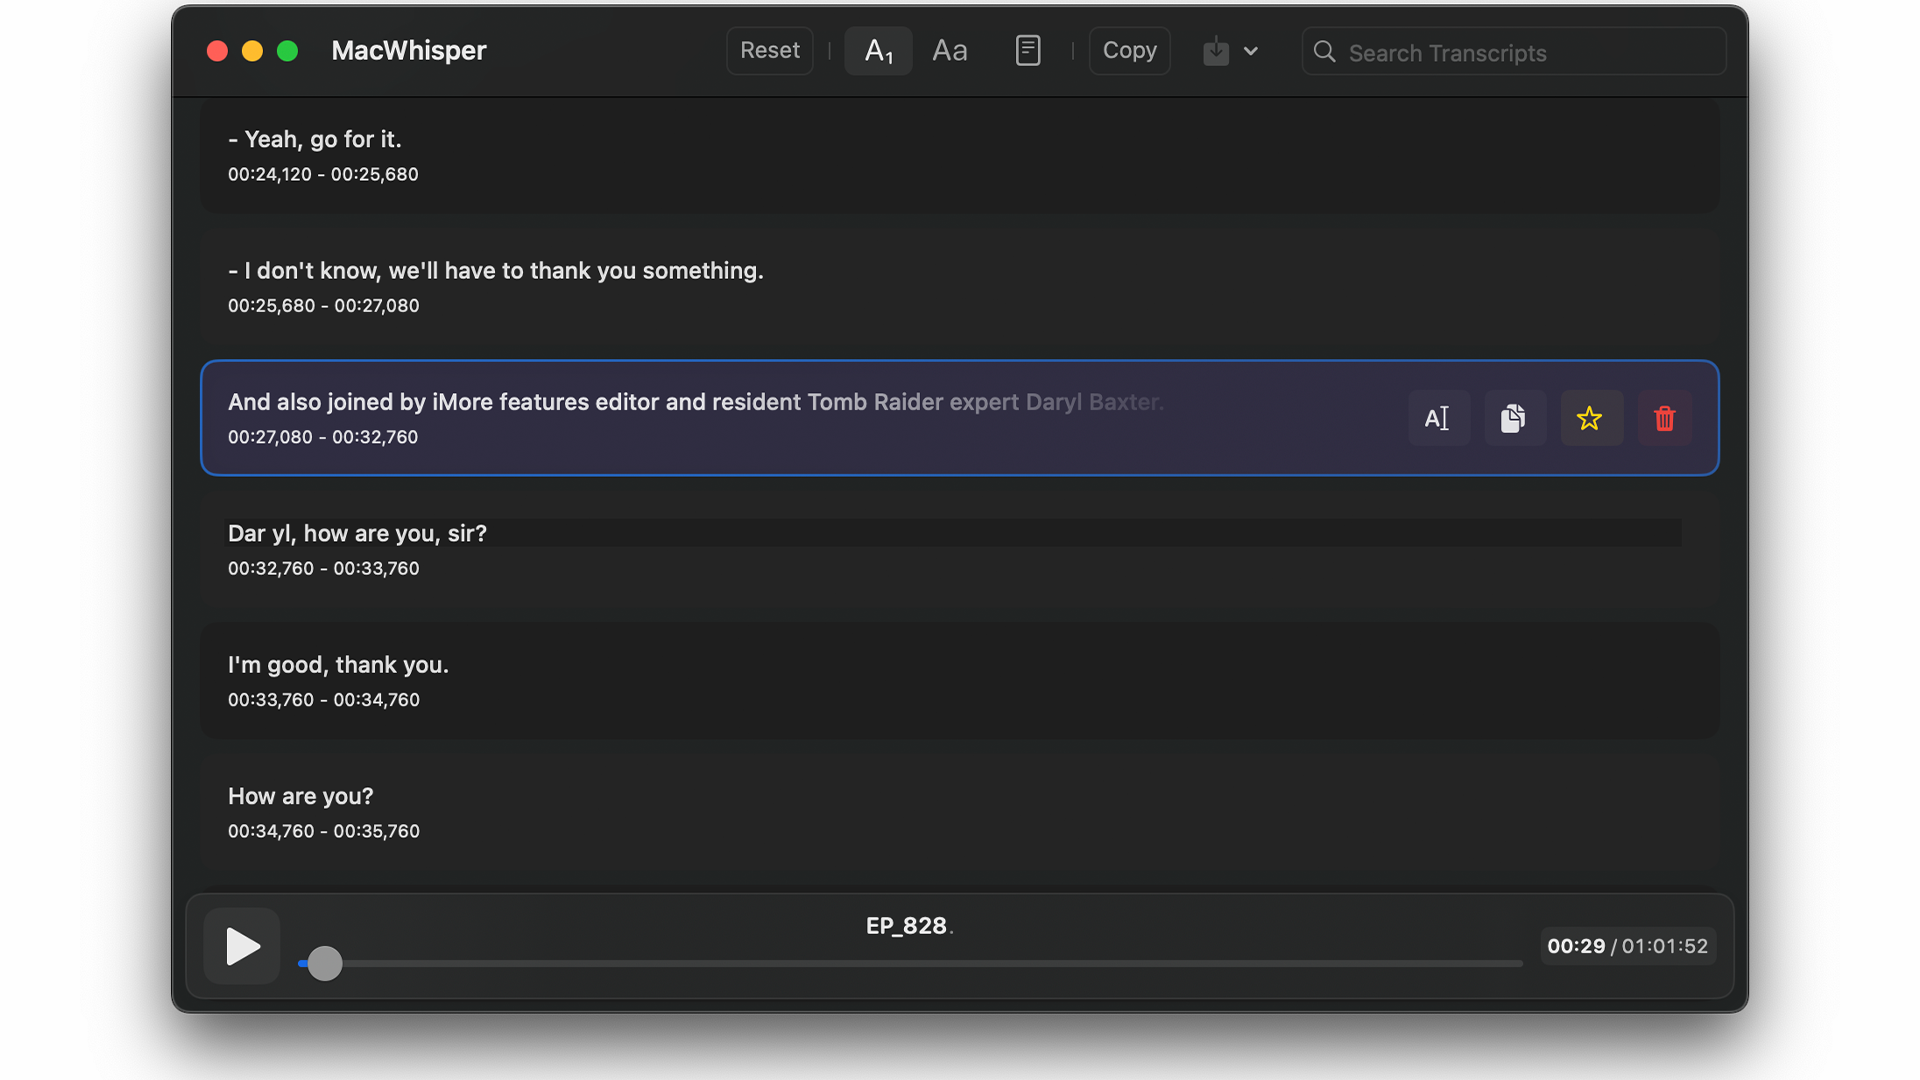Toggle the A1 timestamp font view

(878, 51)
